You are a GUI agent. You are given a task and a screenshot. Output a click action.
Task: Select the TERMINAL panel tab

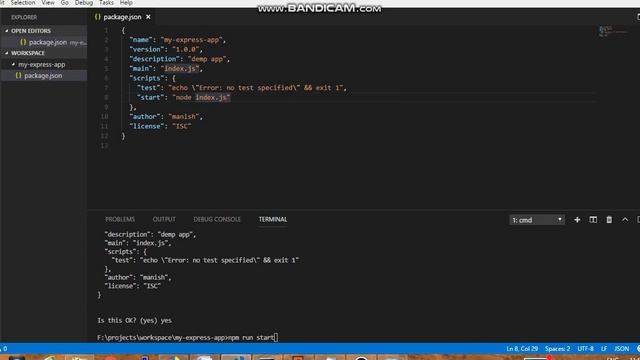click(x=273, y=220)
